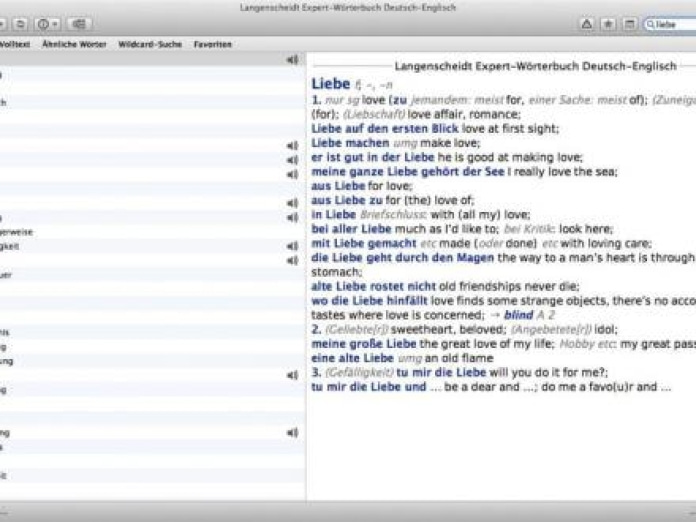
Task: Click 'alte Liebe rostet nicht' proverb
Action: (x=373, y=286)
